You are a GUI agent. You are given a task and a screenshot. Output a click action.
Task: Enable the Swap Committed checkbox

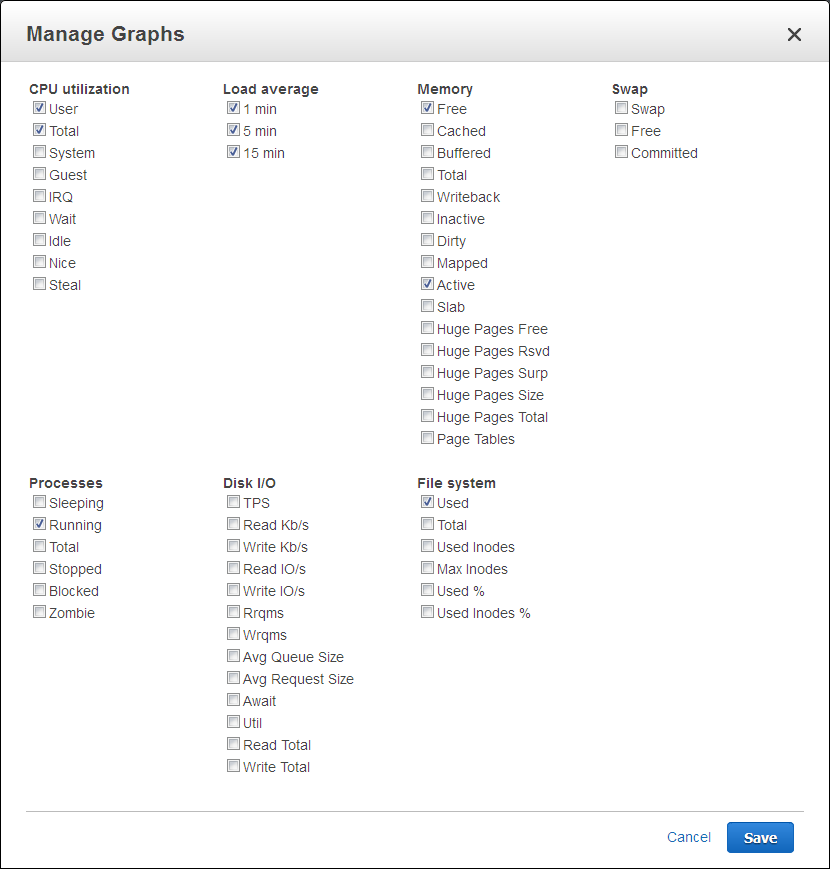pos(621,152)
